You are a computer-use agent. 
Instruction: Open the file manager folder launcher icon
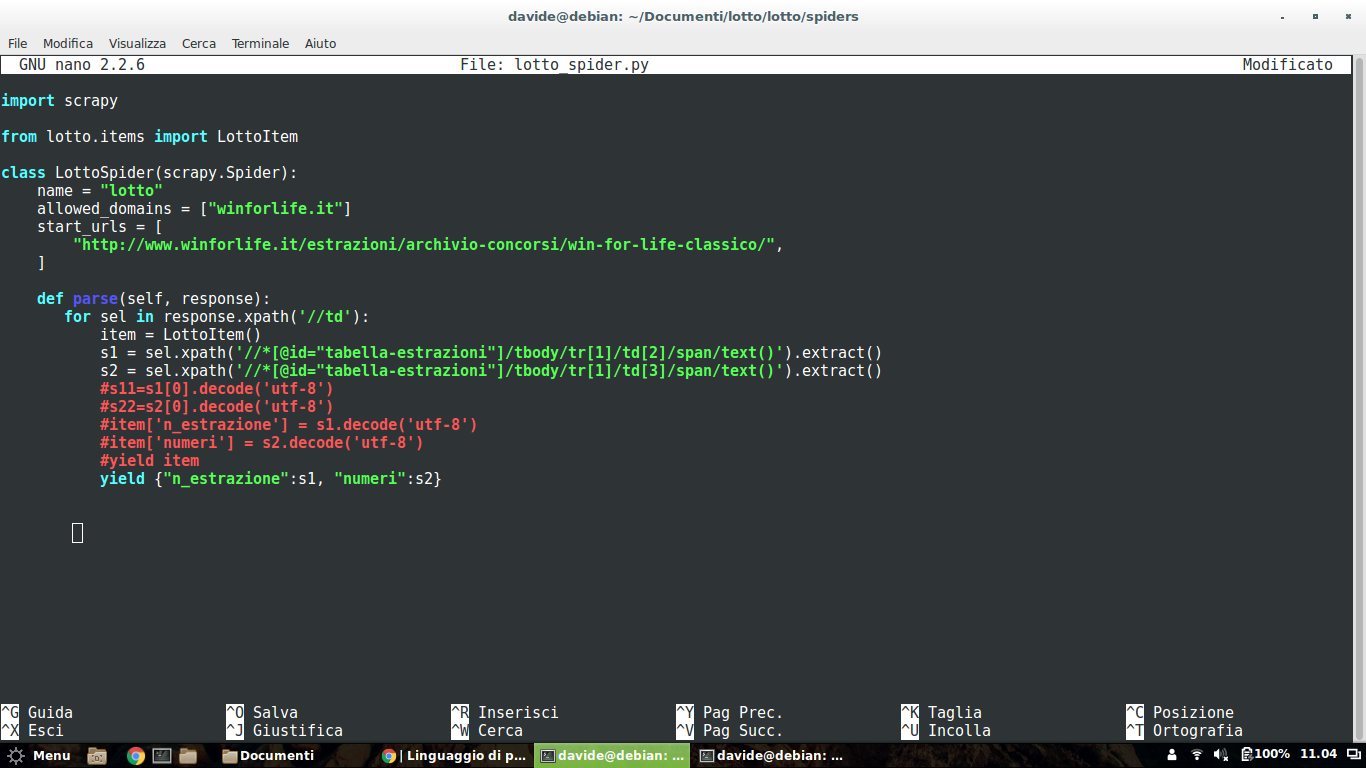(187, 755)
